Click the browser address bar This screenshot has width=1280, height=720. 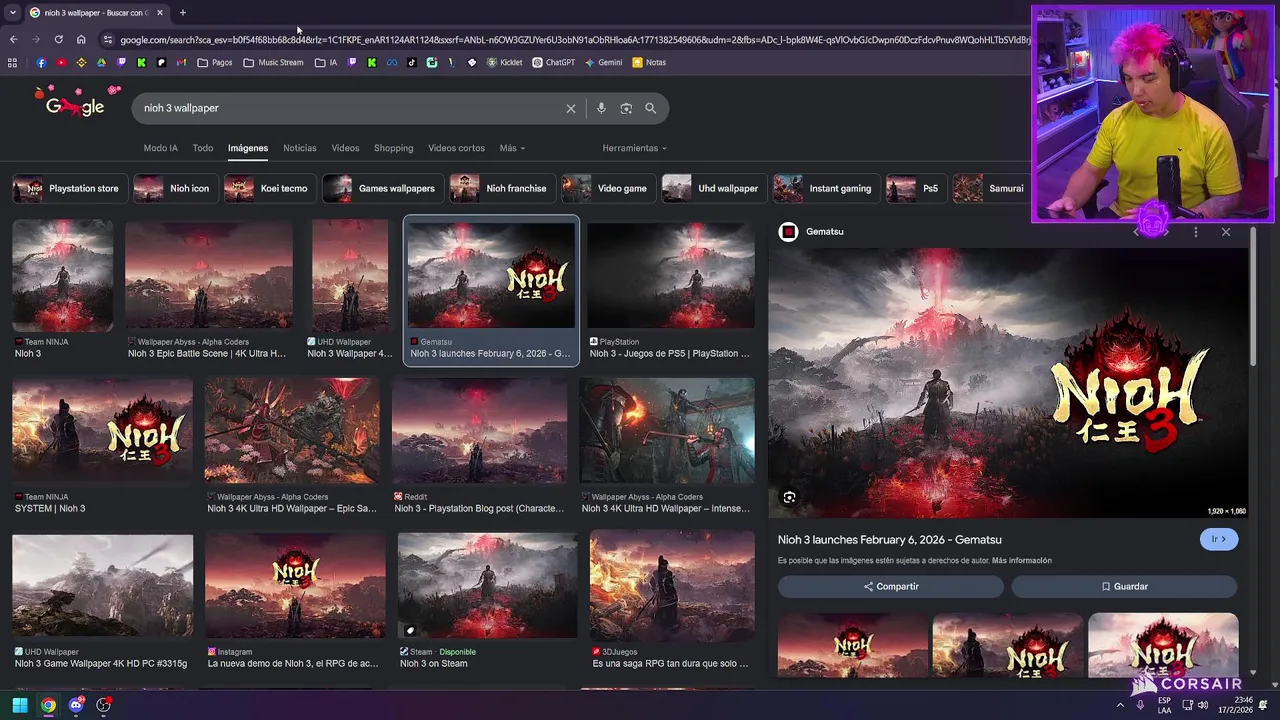click(x=575, y=39)
